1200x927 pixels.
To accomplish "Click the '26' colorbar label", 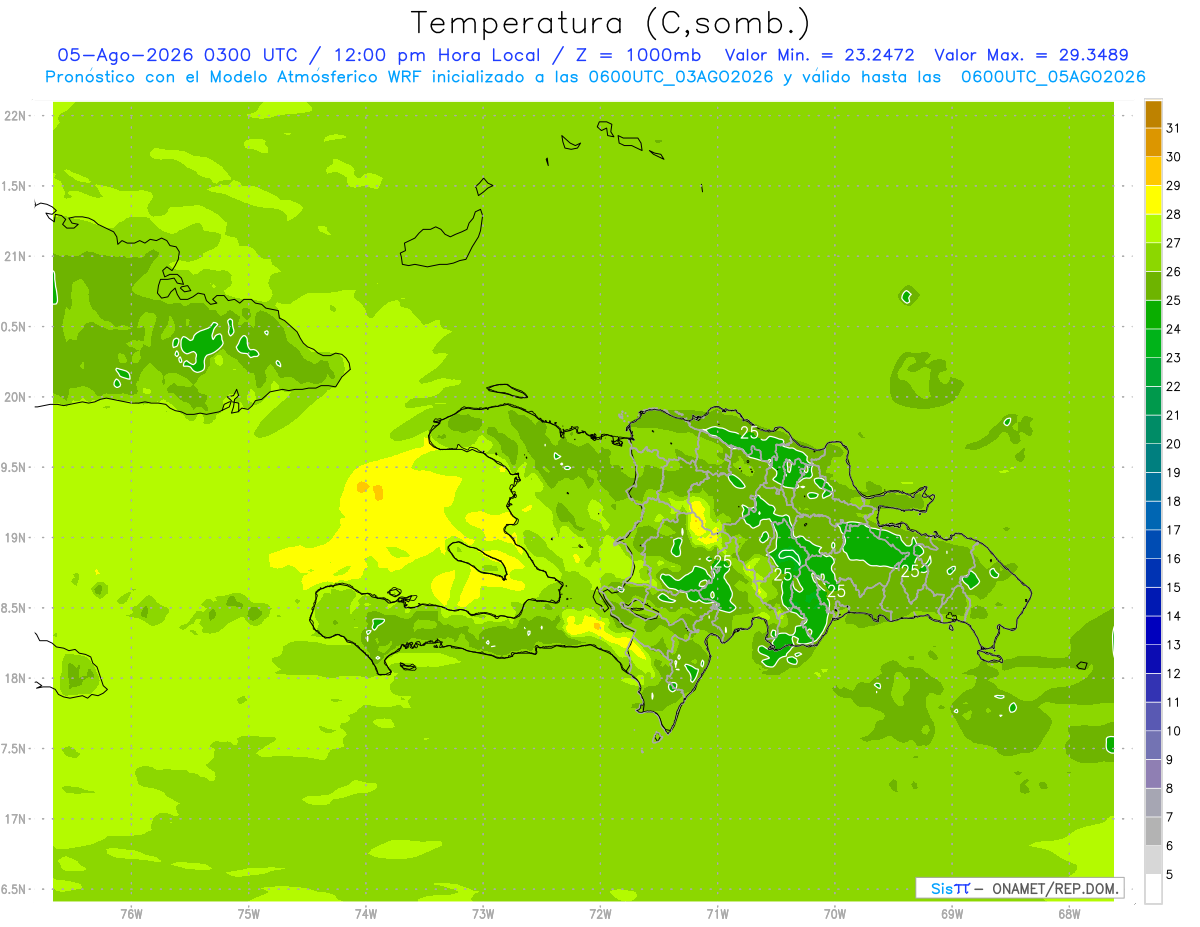I will 1174,272.
